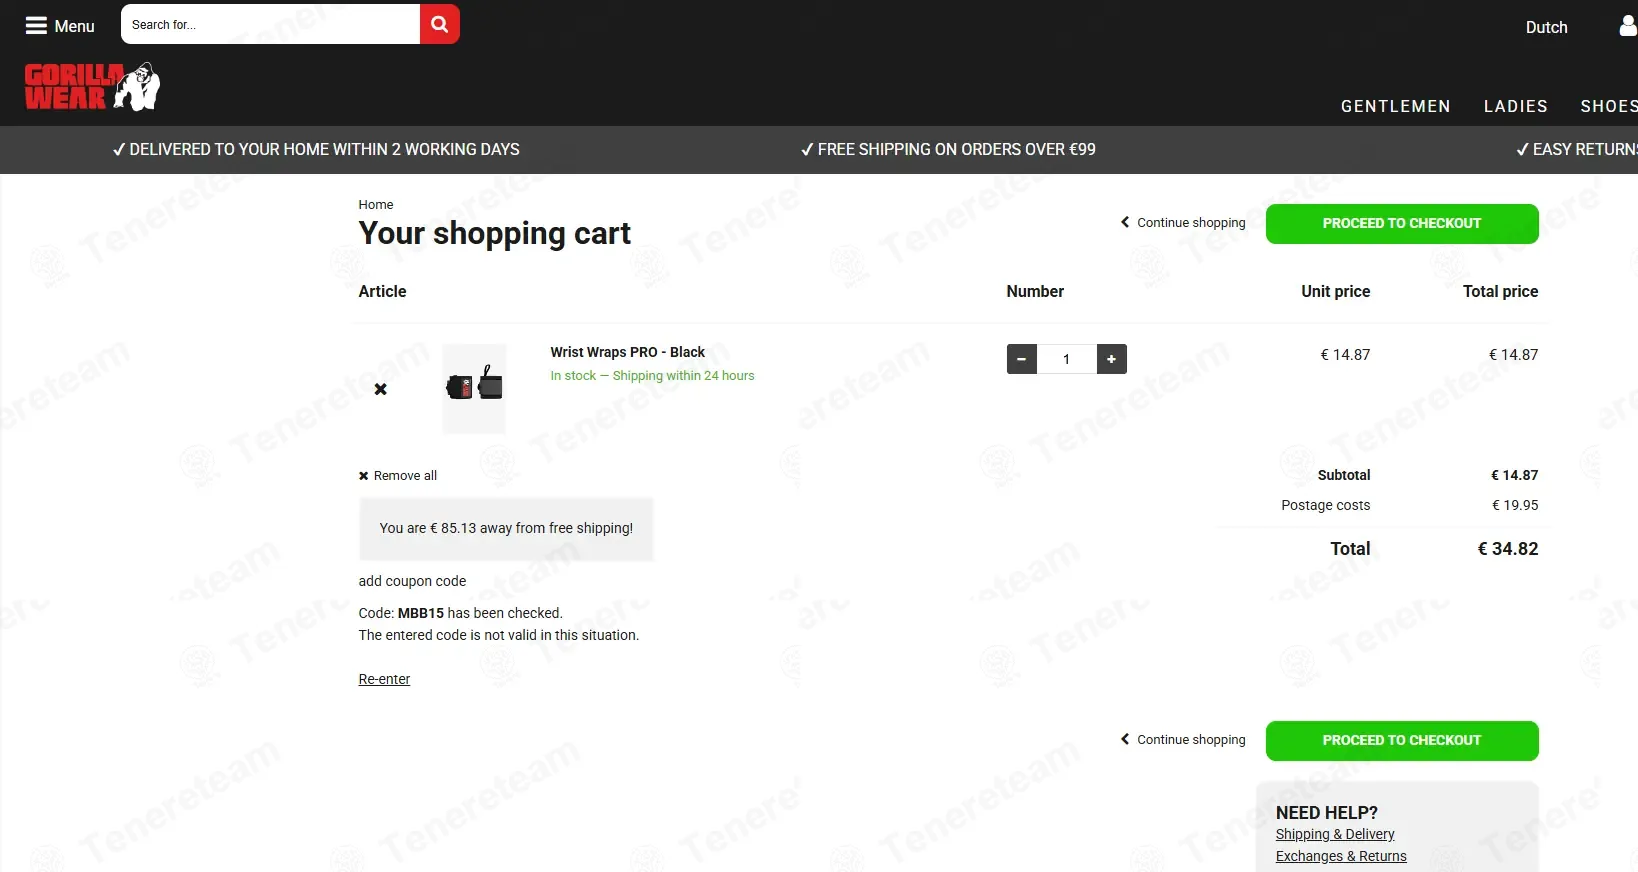Click the bottom PROCEED TO CHECKOUT button
Image resolution: width=1638 pixels, height=872 pixels.
coord(1402,741)
